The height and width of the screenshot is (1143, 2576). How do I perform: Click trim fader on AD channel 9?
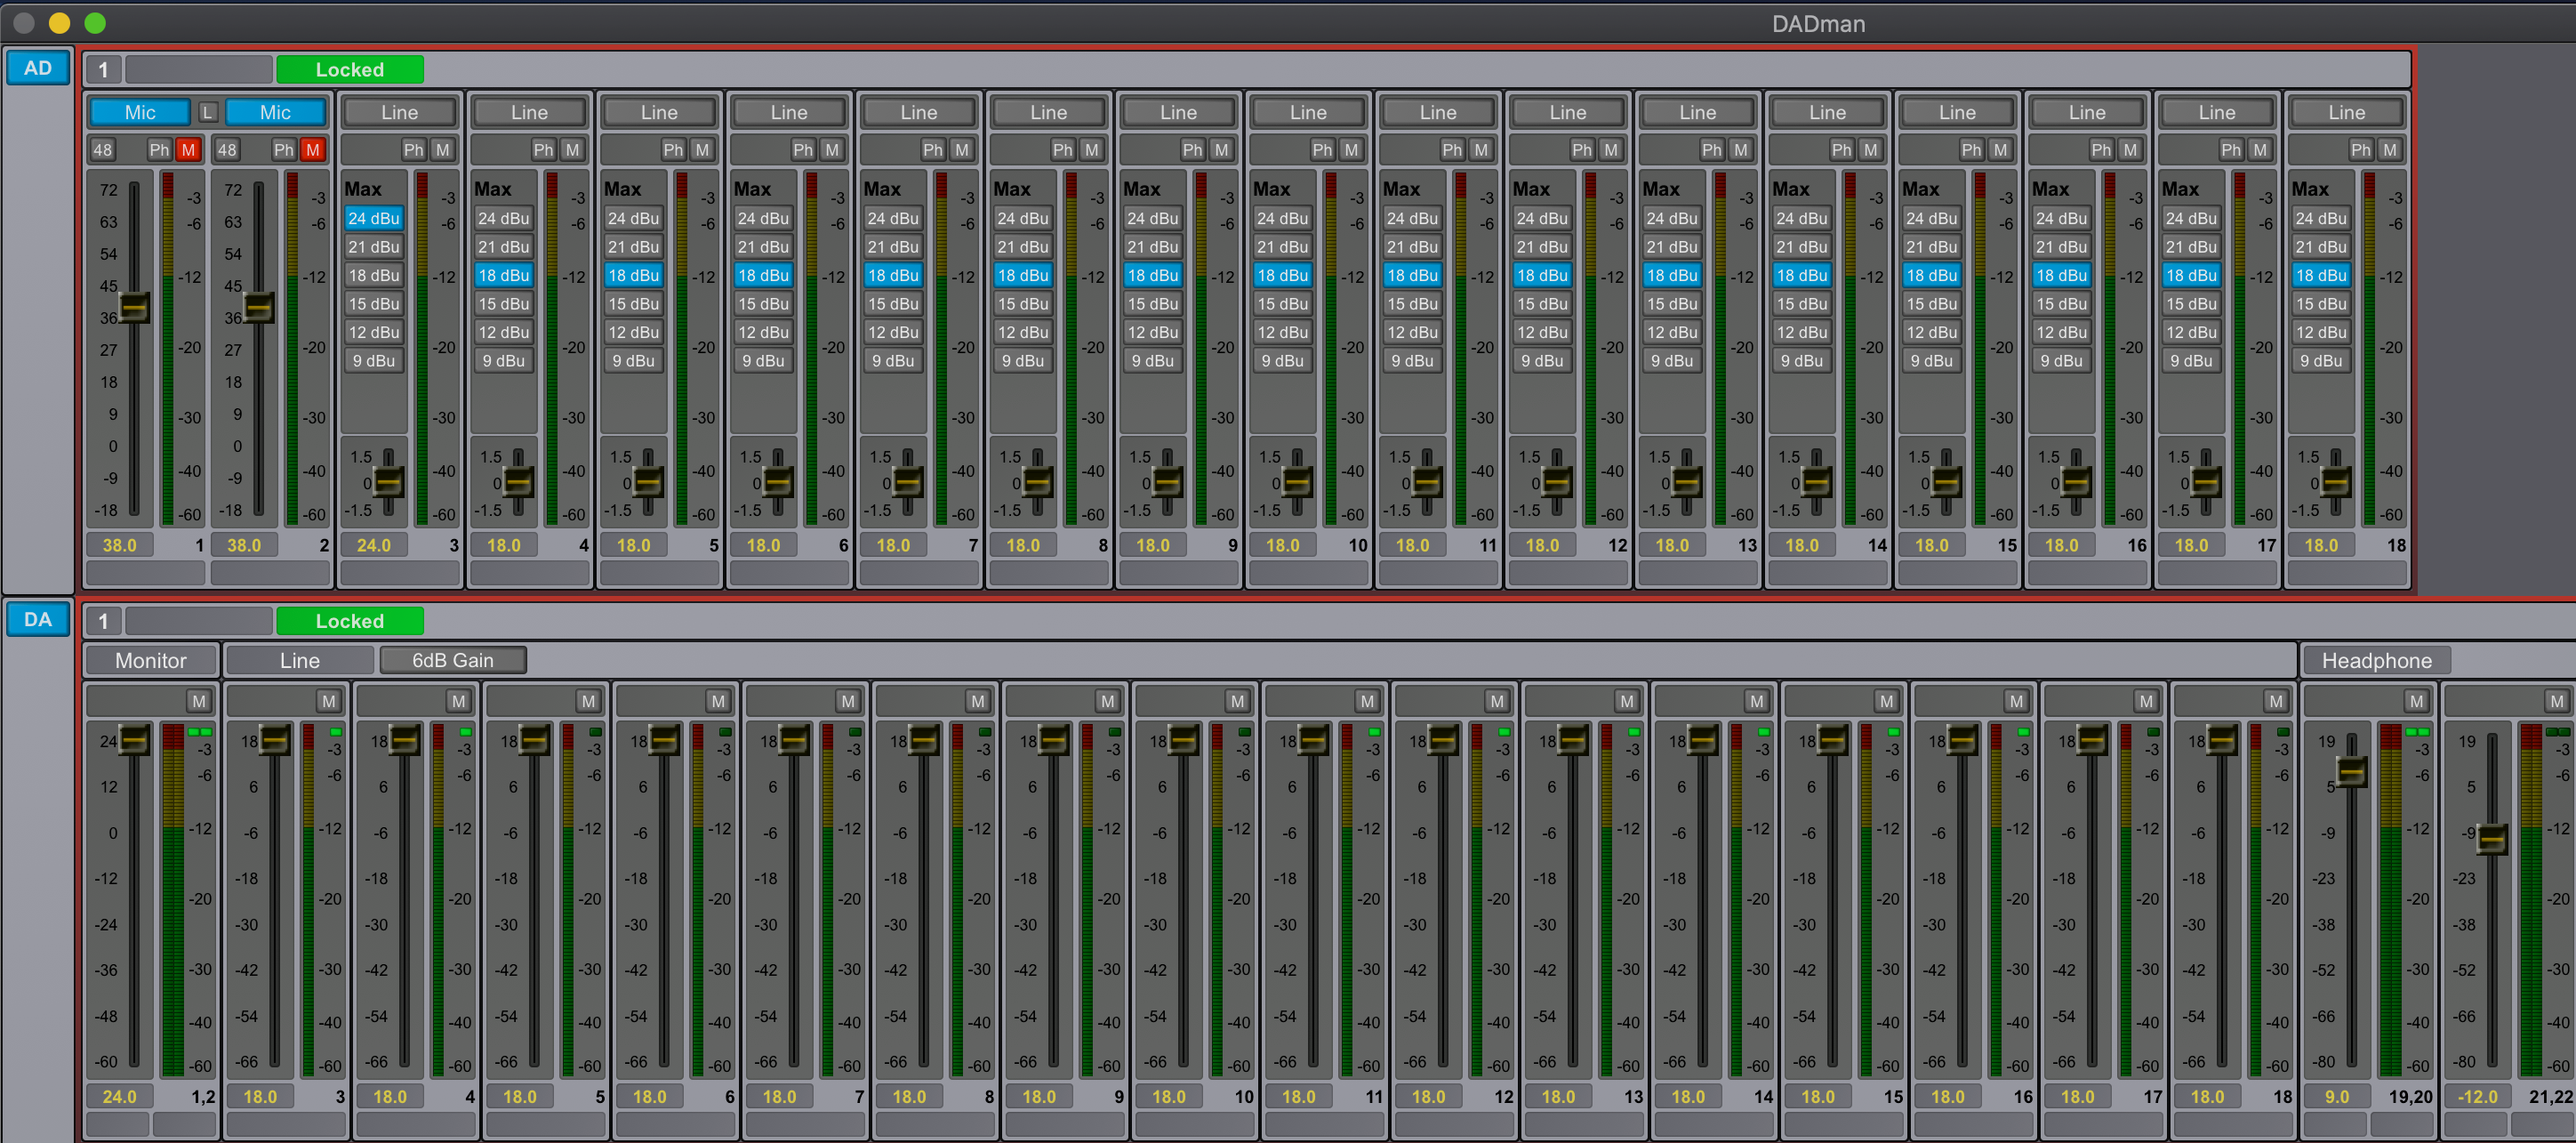coord(1168,482)
